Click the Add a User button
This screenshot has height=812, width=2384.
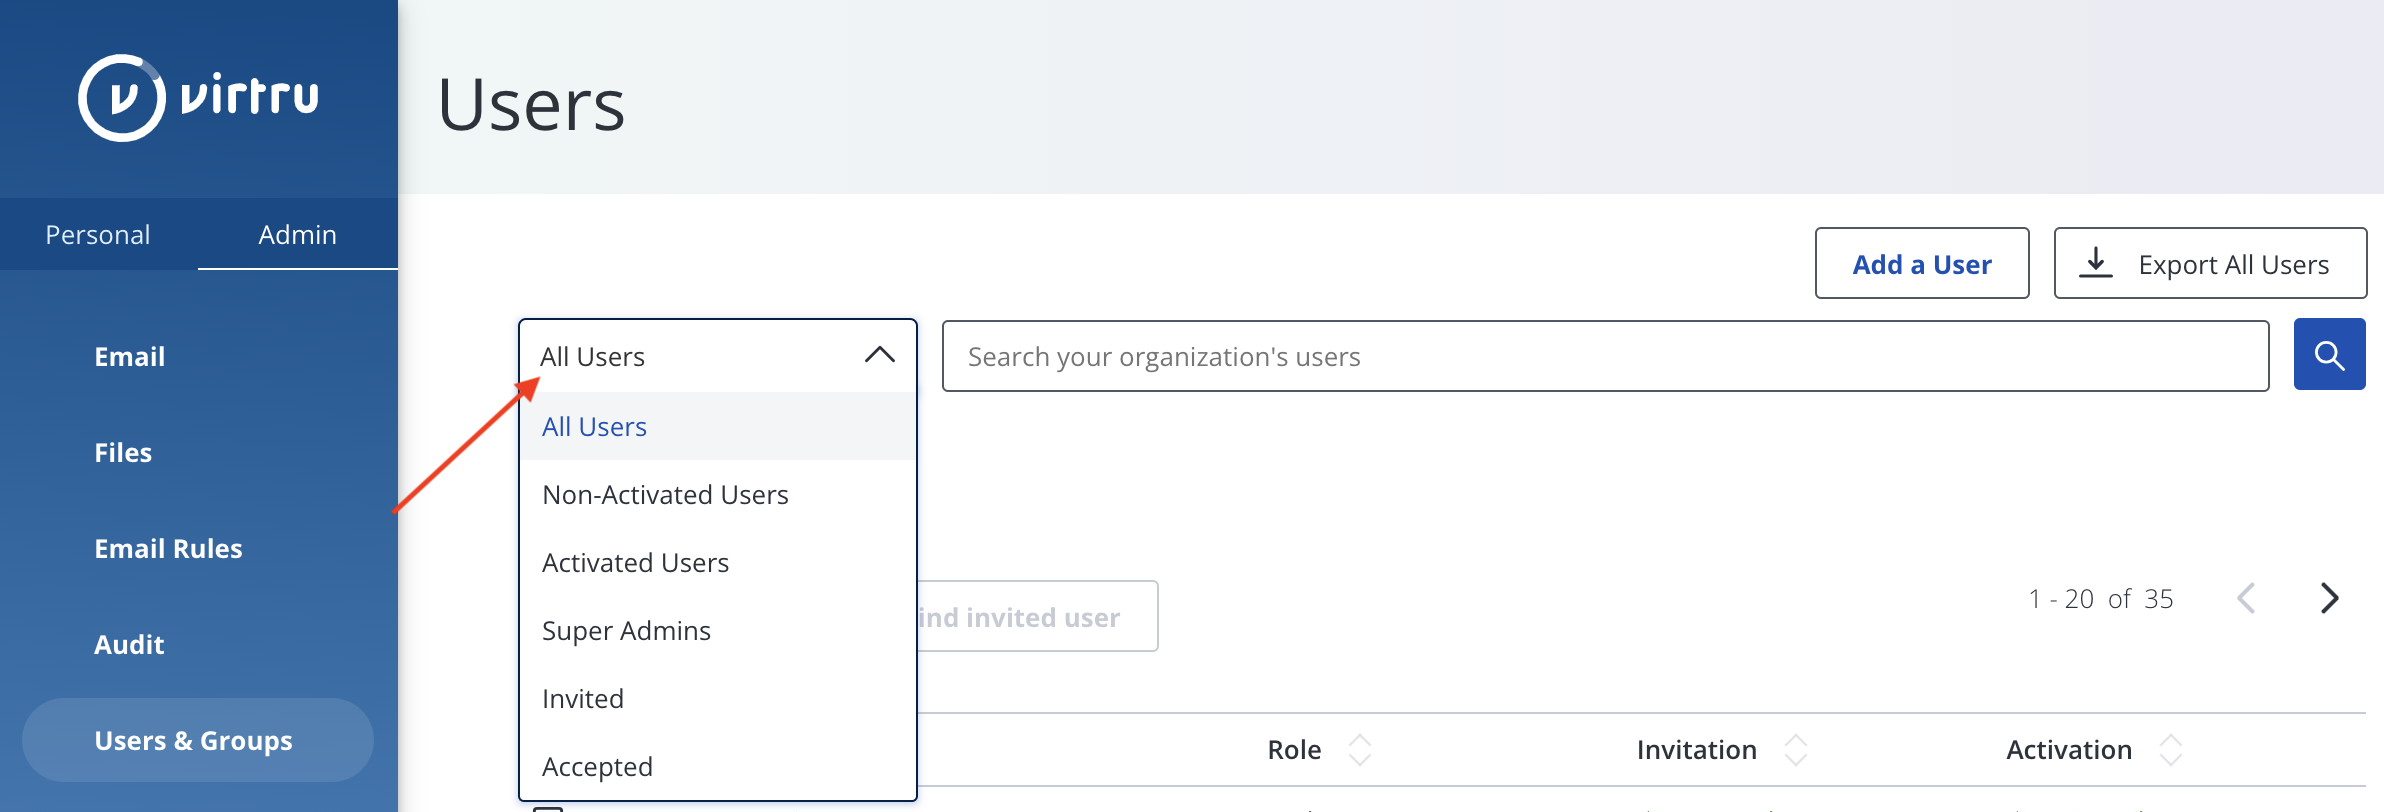1922,264
